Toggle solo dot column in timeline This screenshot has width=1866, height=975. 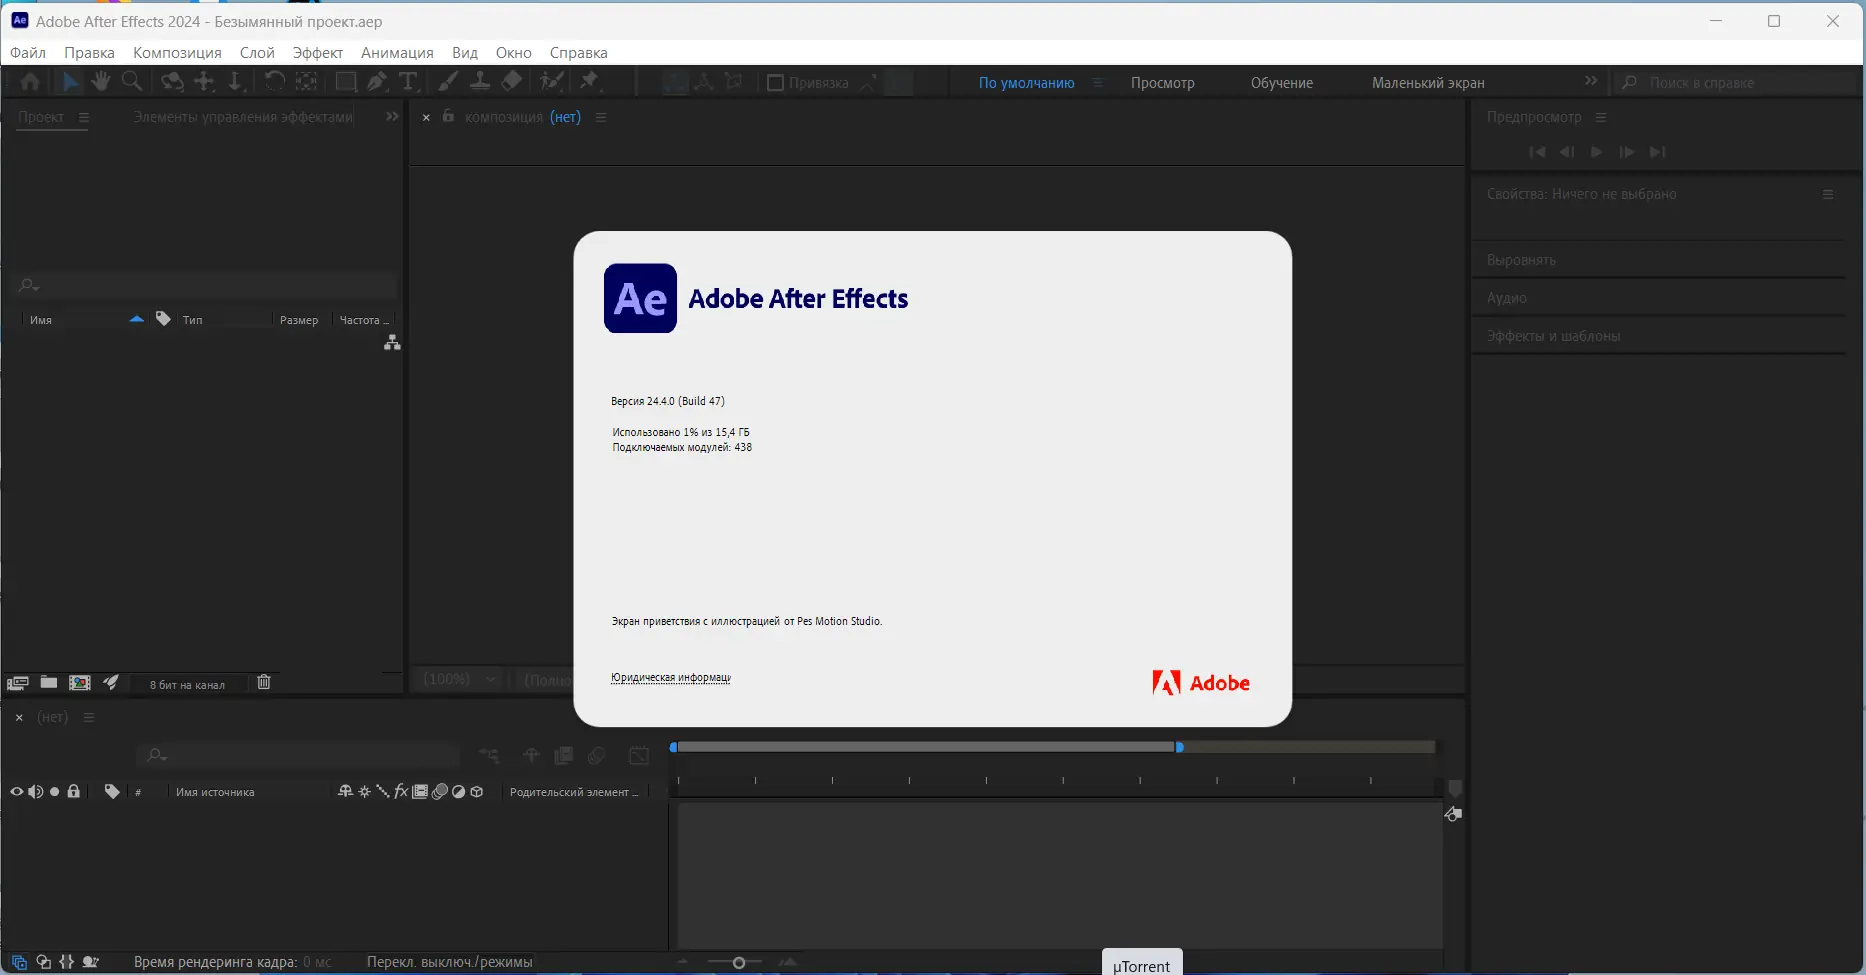[55, 792]
